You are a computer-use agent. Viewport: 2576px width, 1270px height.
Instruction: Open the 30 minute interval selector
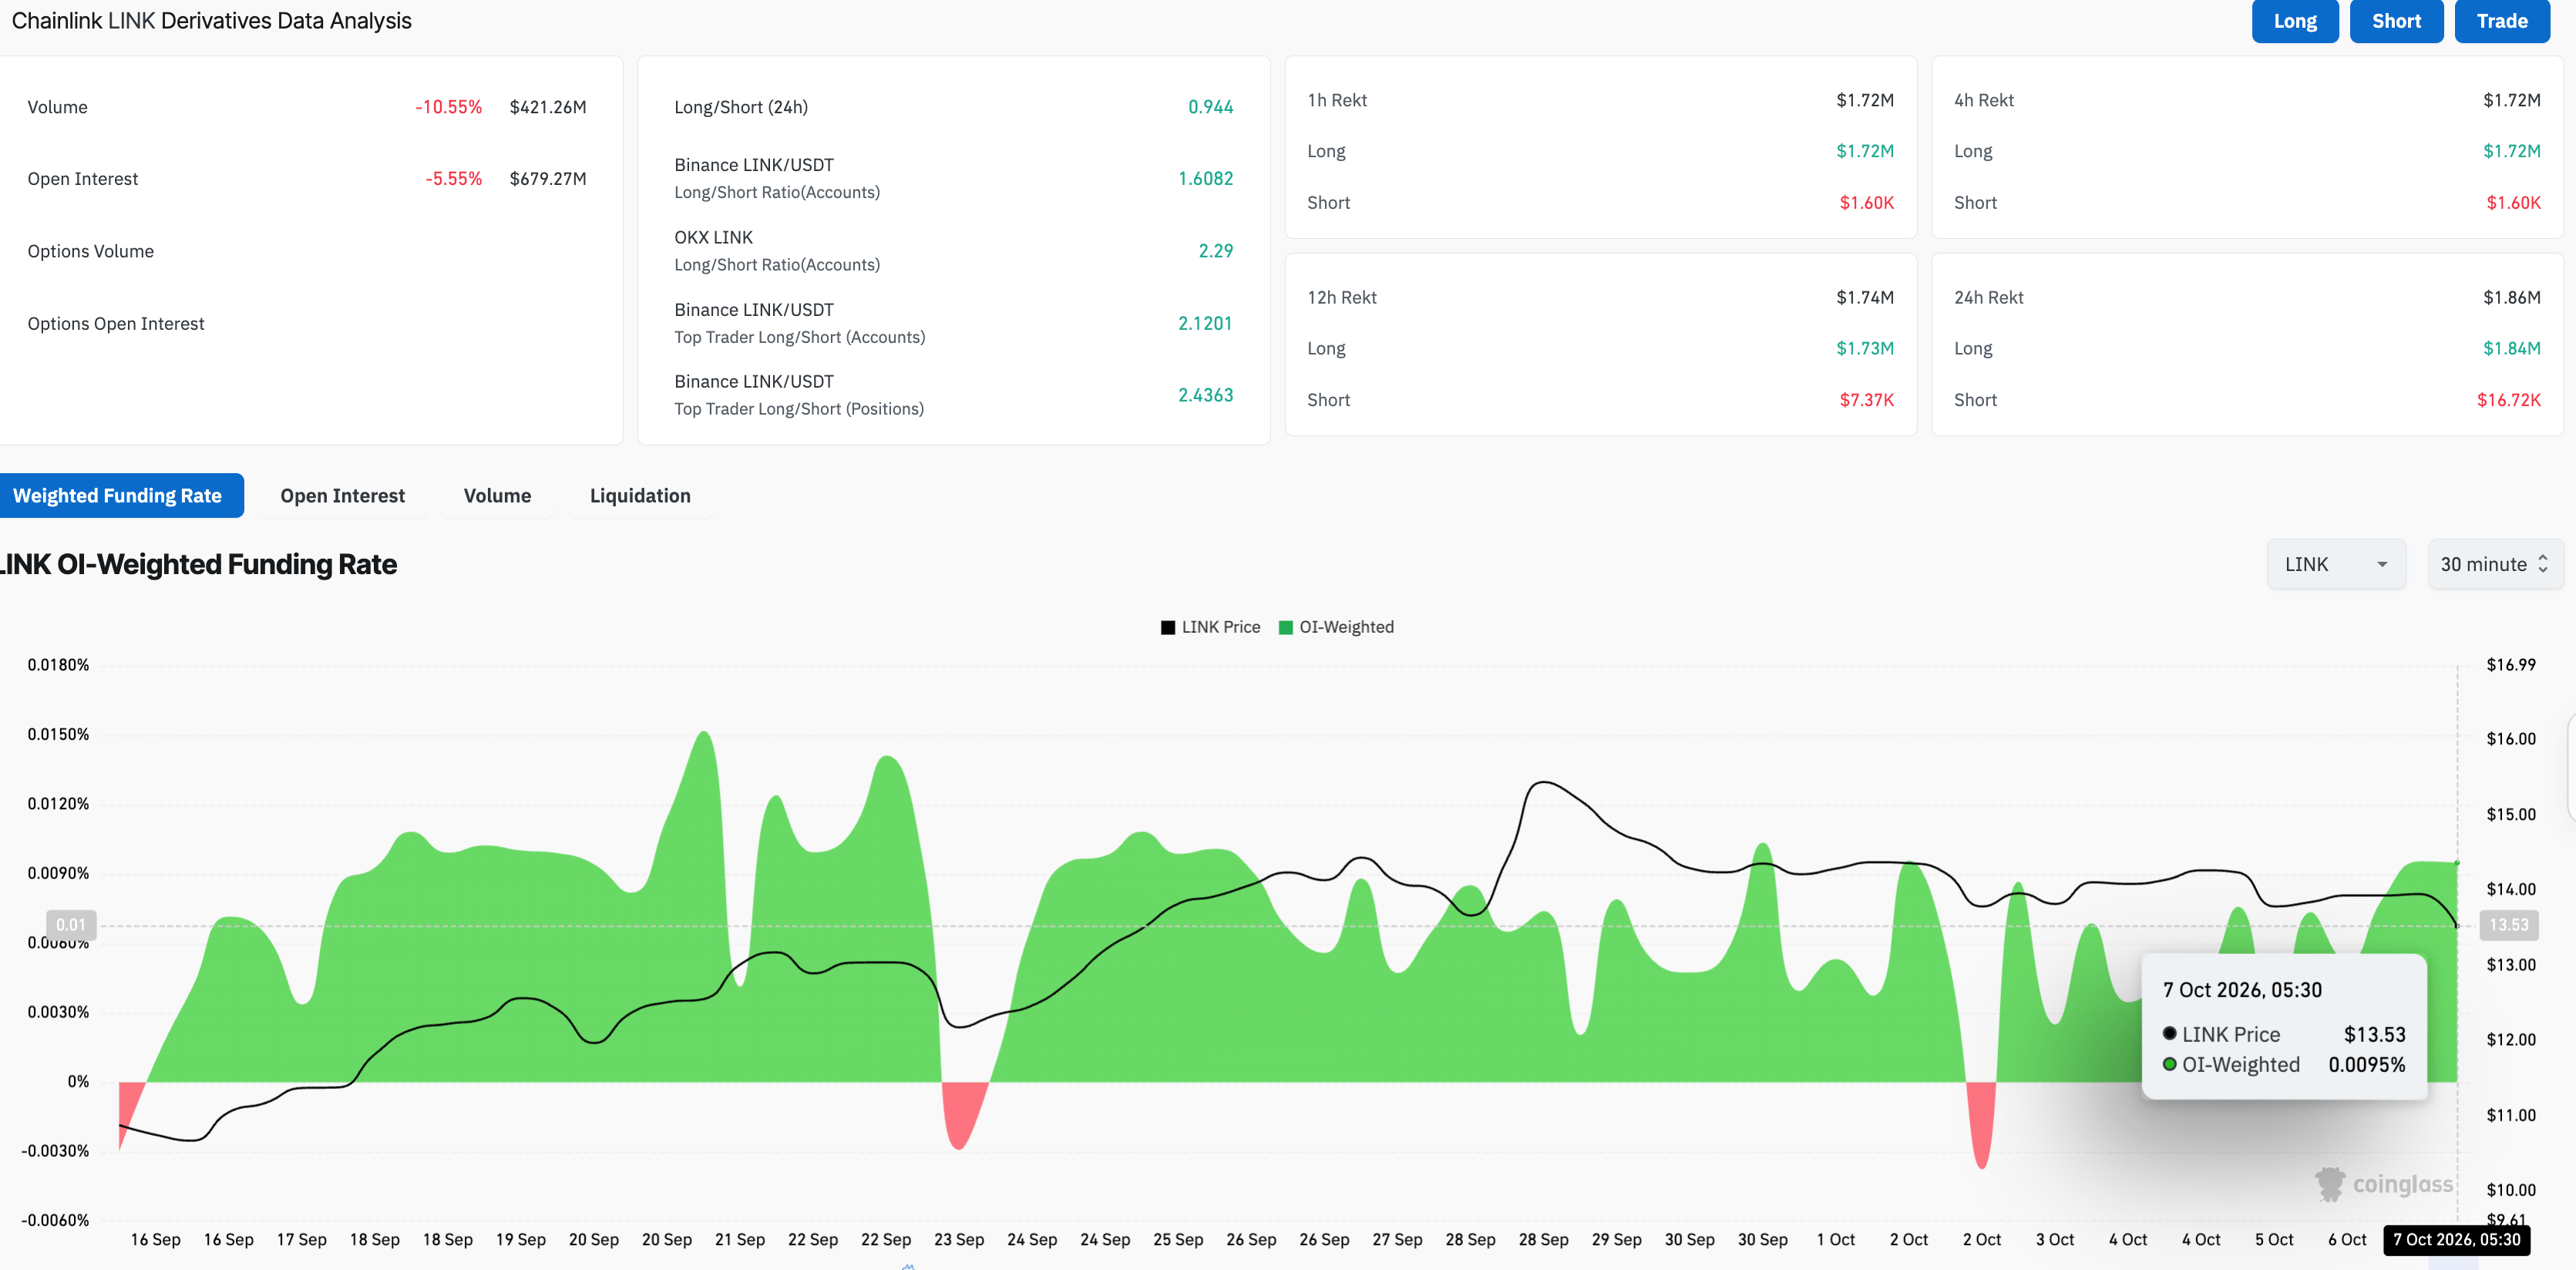click(2495, 564)
